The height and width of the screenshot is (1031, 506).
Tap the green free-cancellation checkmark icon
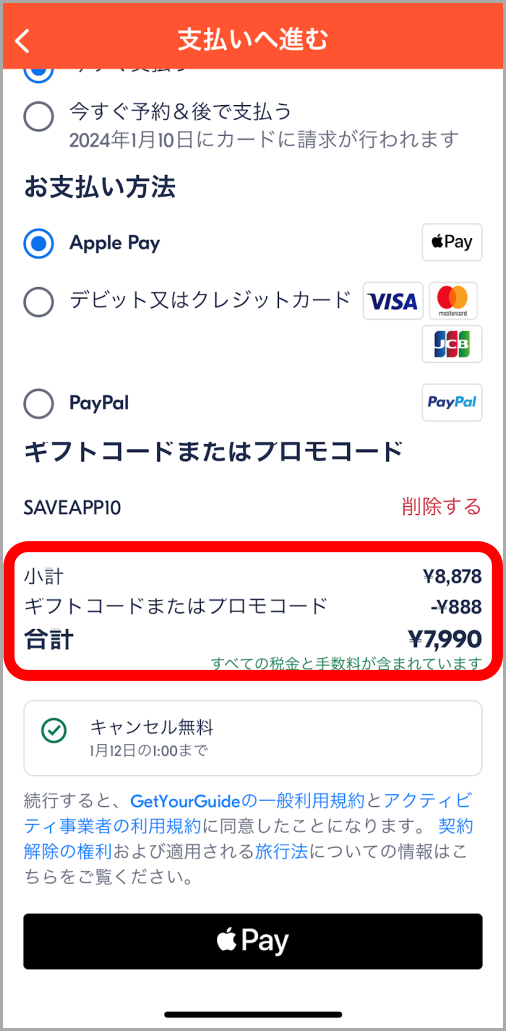point(53,730)
